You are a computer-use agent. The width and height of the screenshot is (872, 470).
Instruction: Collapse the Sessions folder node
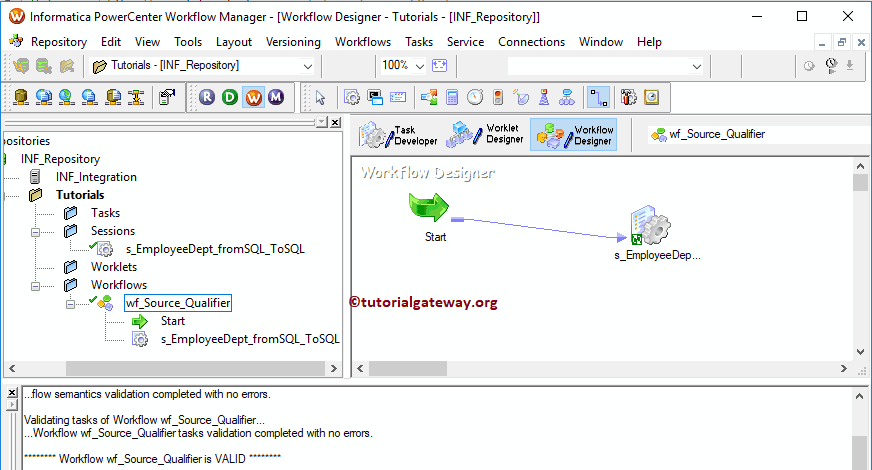click(x=35, y=232)
